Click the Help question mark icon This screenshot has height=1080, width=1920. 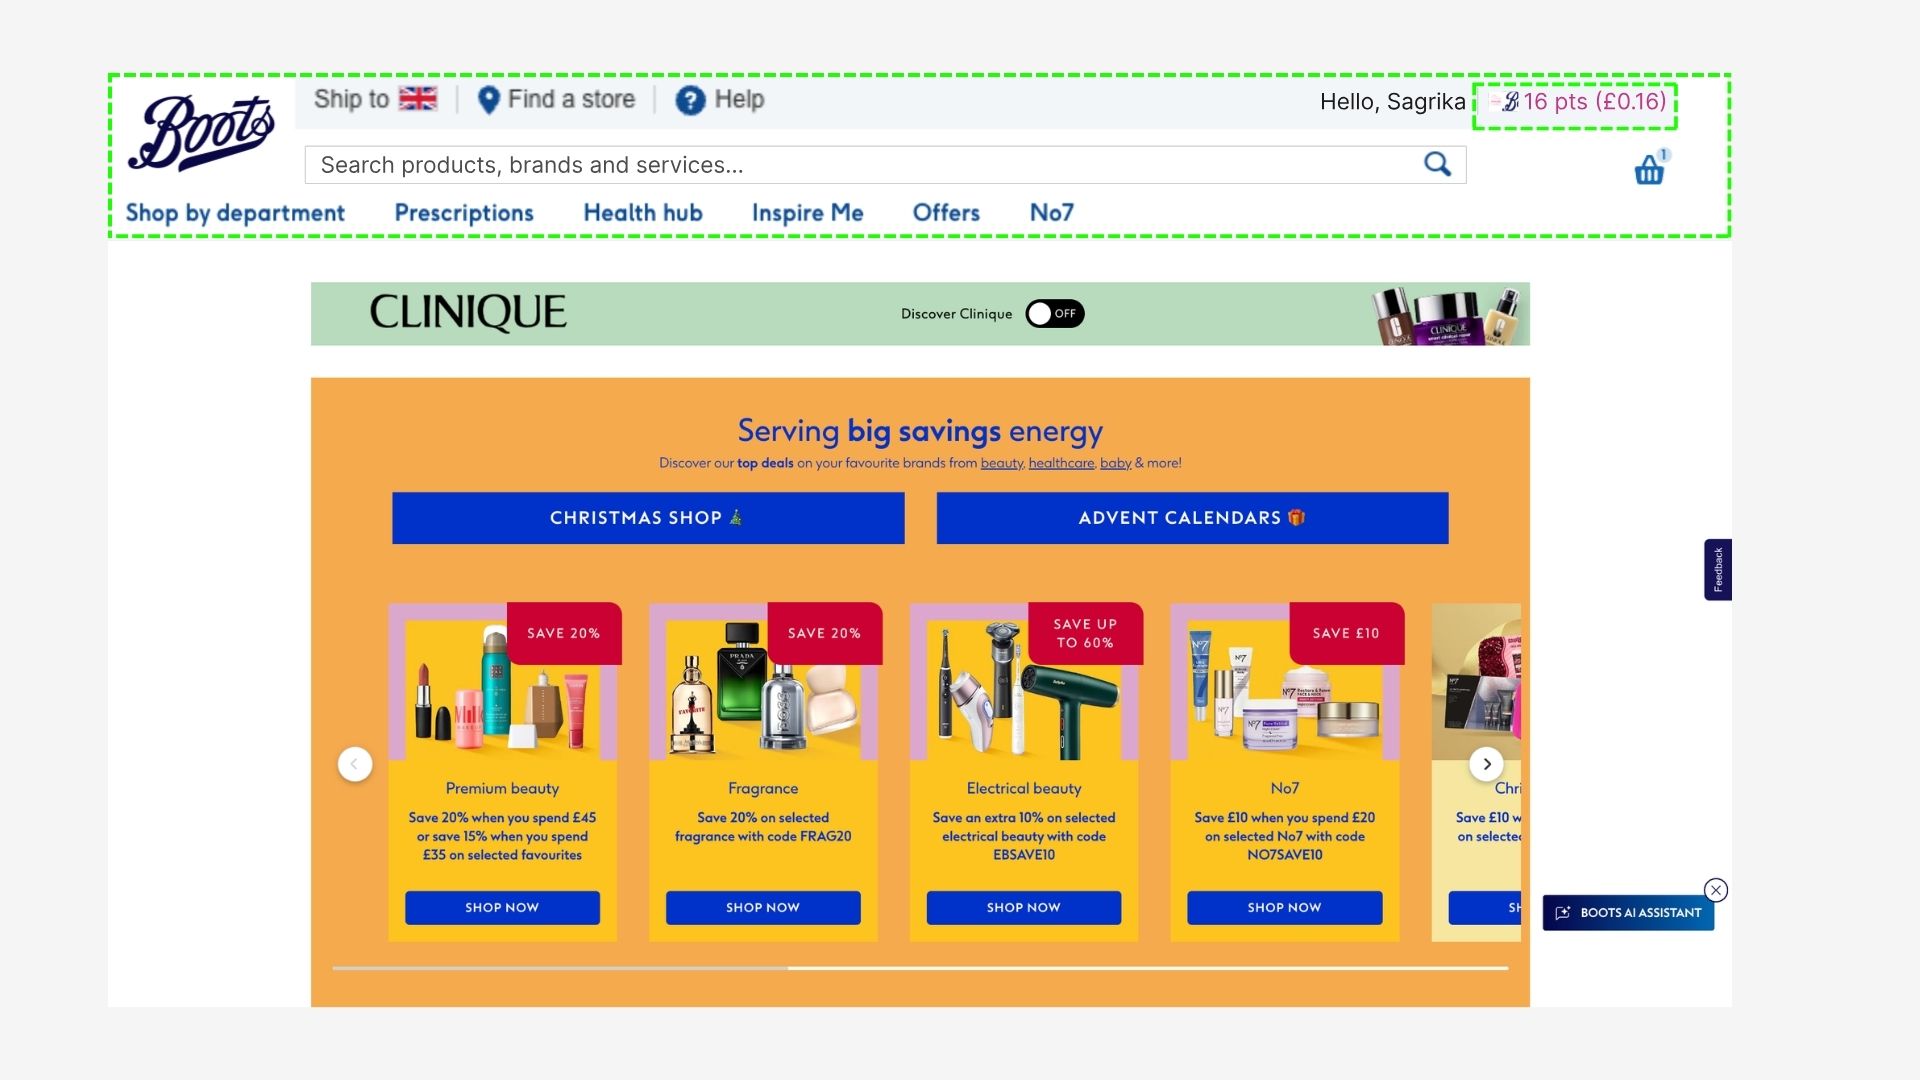[690, 100]
